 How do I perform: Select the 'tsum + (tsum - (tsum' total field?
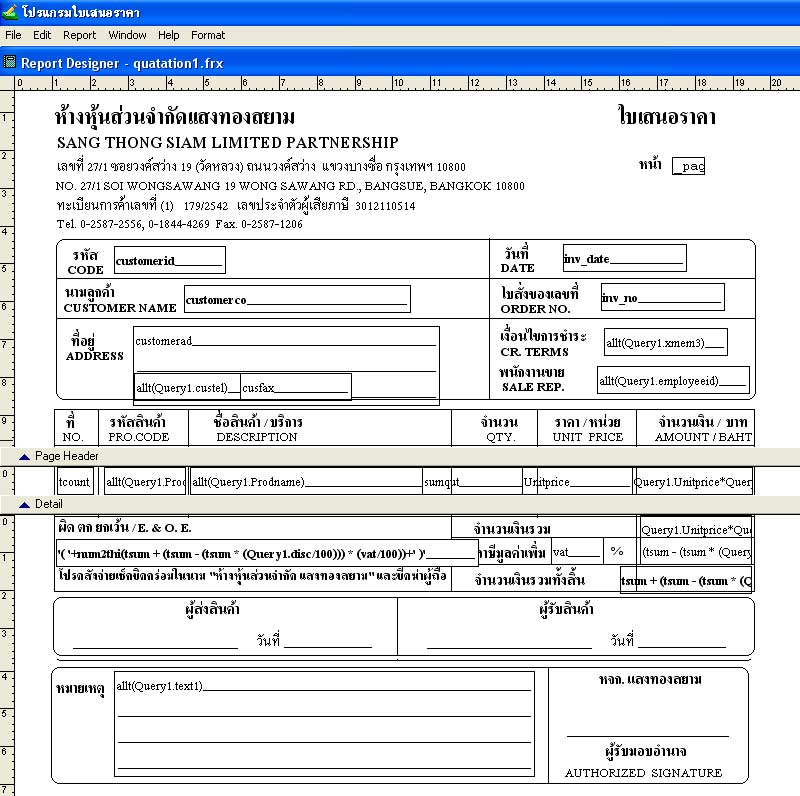(x=686, y=580)
